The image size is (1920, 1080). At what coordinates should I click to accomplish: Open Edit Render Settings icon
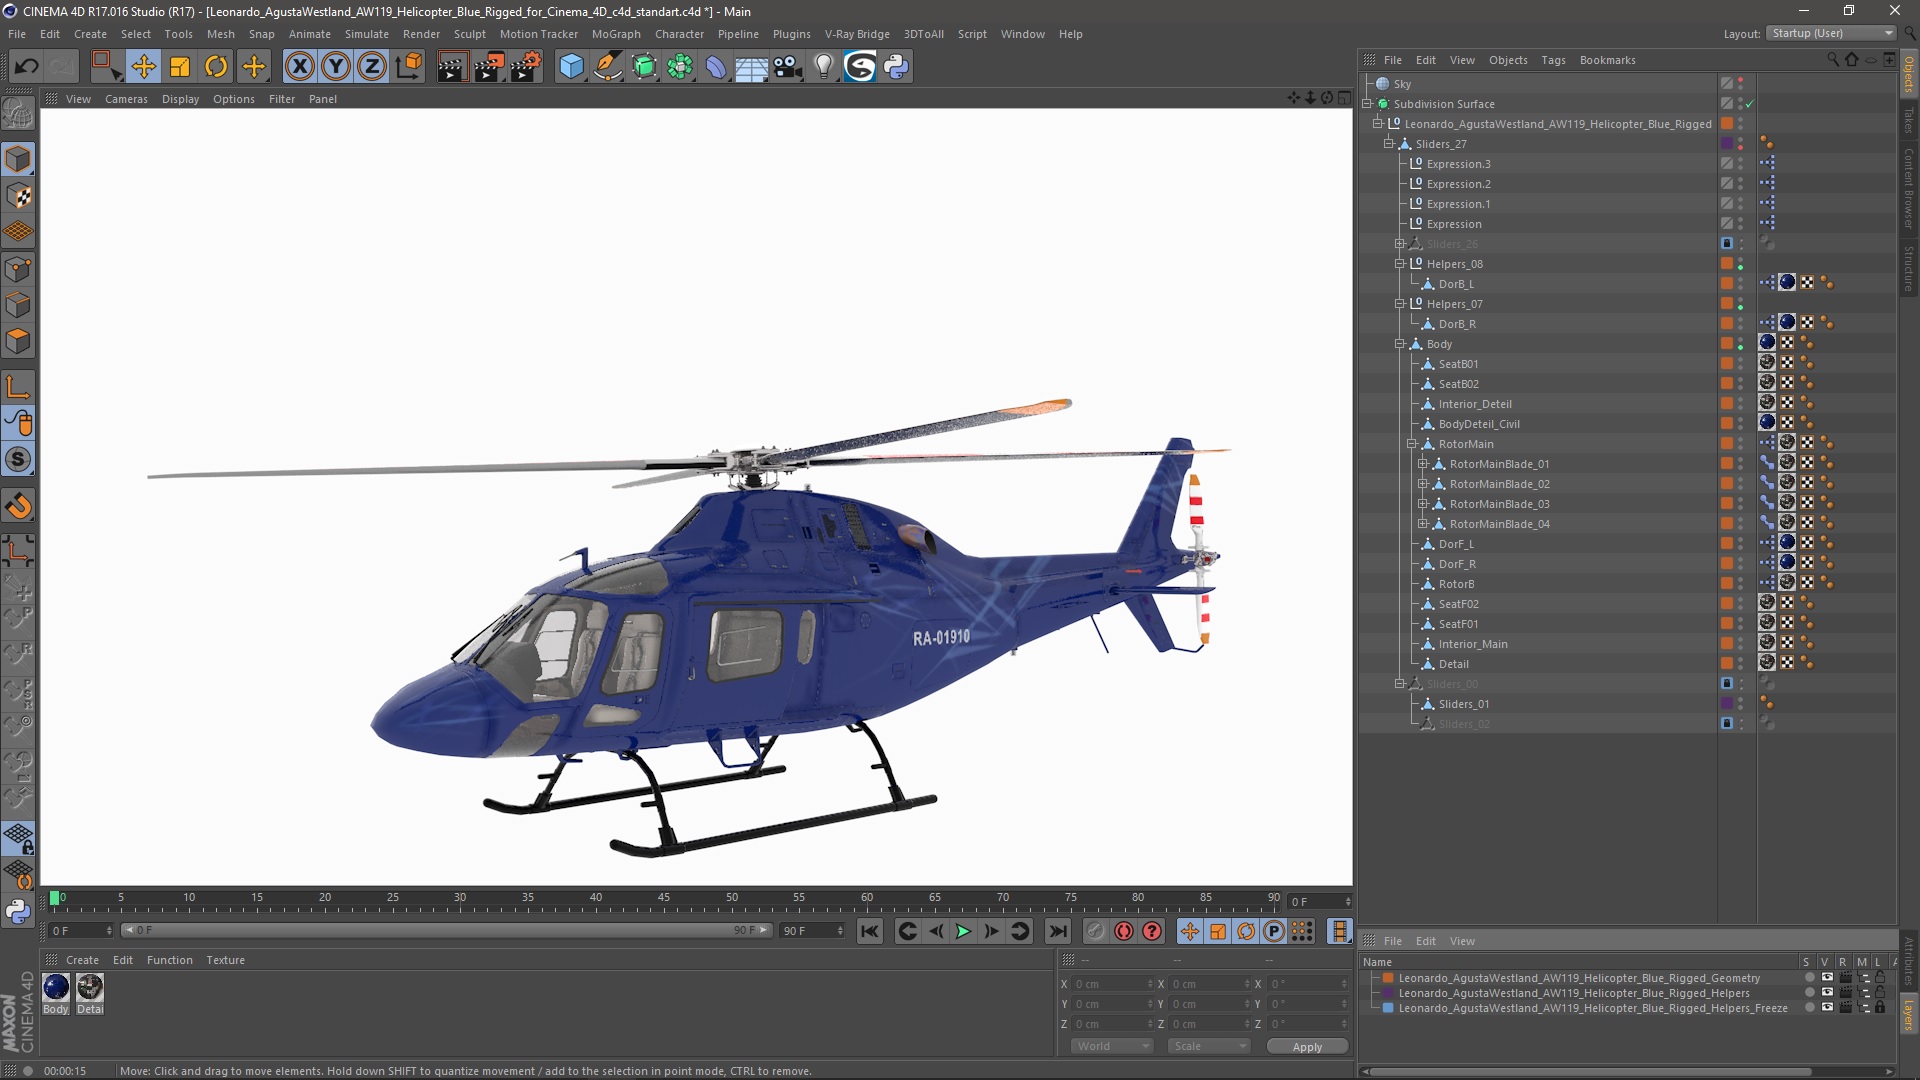coord(526,67)
